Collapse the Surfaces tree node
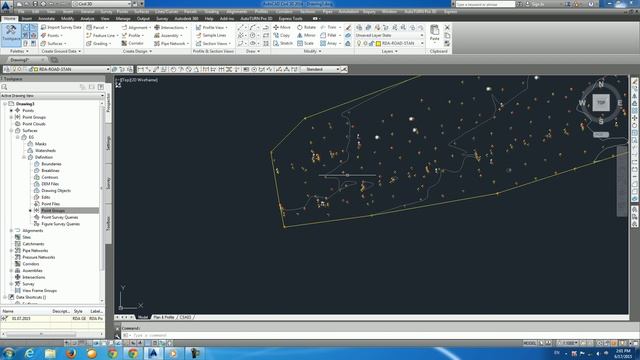This screenshot has height=360, width=640. [x=11, y=131]
